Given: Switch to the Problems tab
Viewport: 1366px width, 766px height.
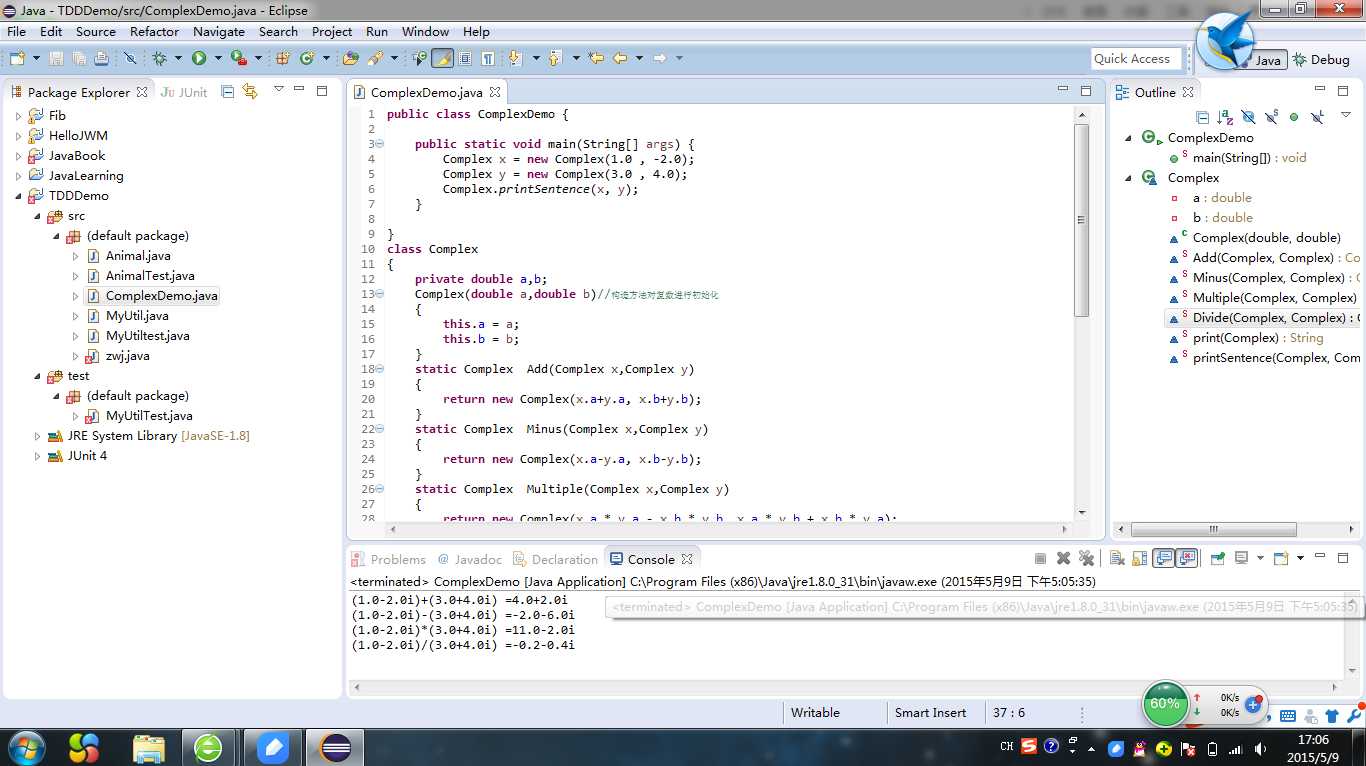Looking at the screenshot, I should (388, 559).
